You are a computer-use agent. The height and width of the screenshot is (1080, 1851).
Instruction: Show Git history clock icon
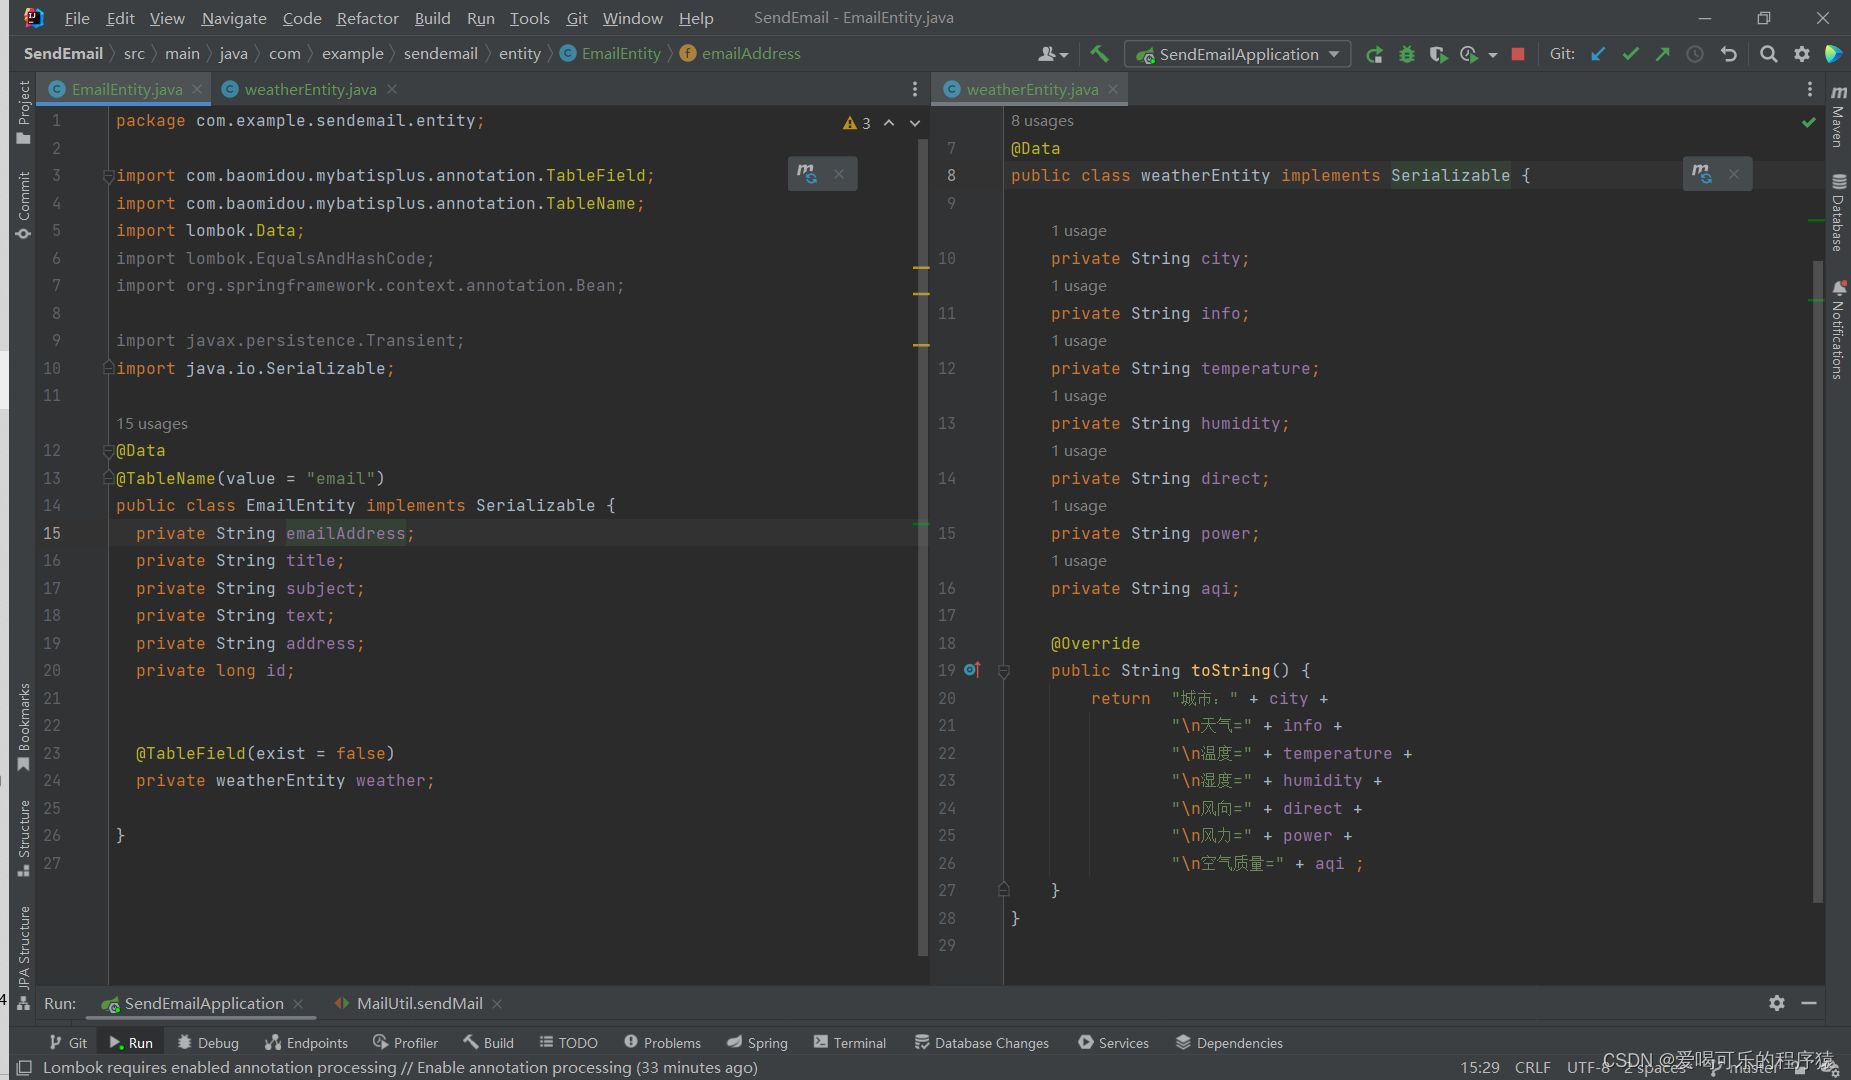click(1695, 54)
